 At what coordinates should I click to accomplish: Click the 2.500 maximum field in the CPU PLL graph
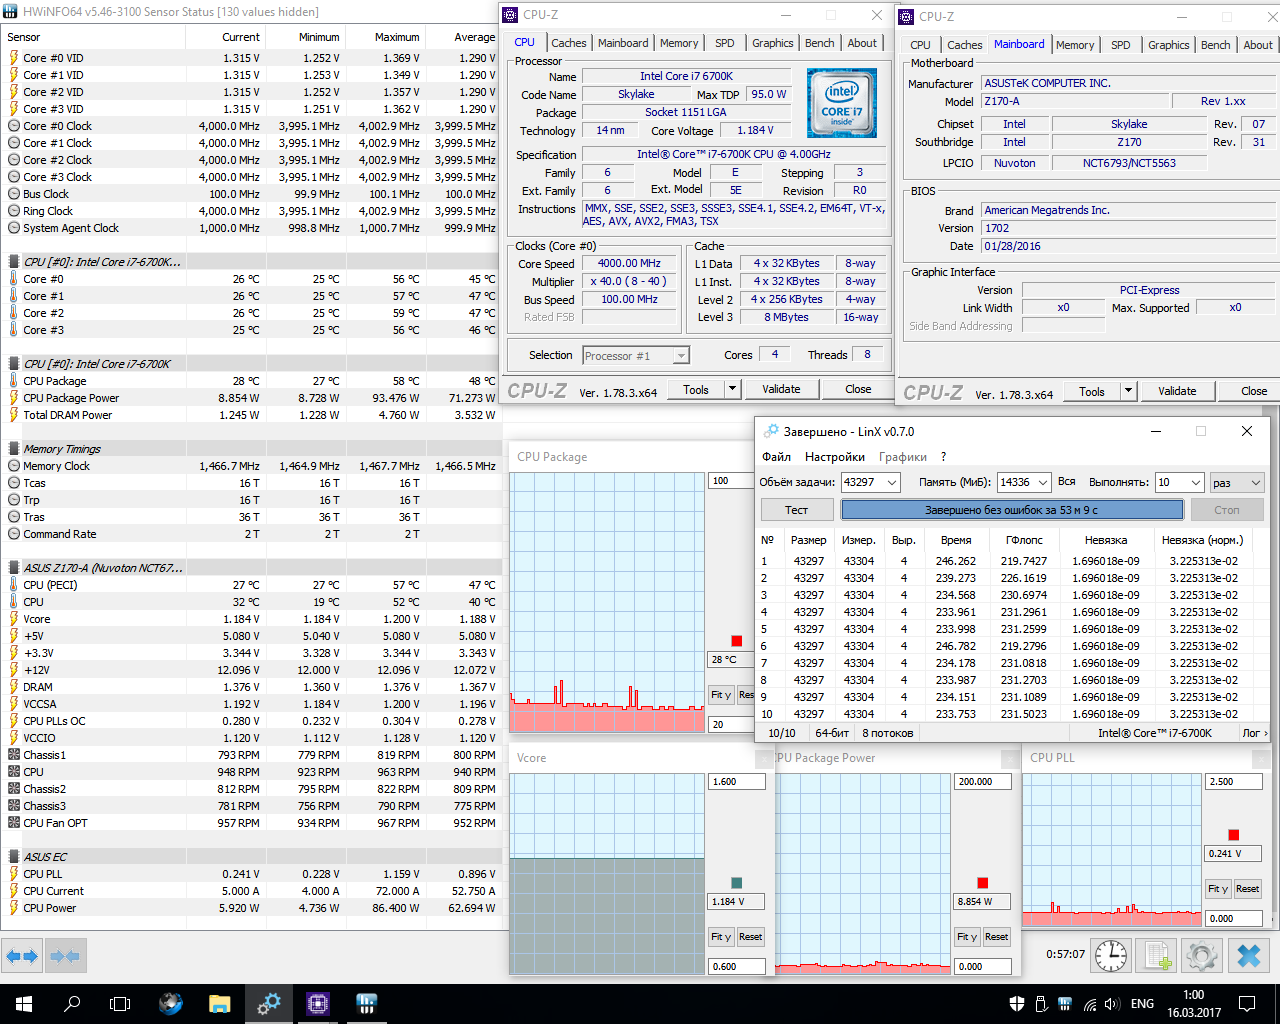pos(1233,782)
